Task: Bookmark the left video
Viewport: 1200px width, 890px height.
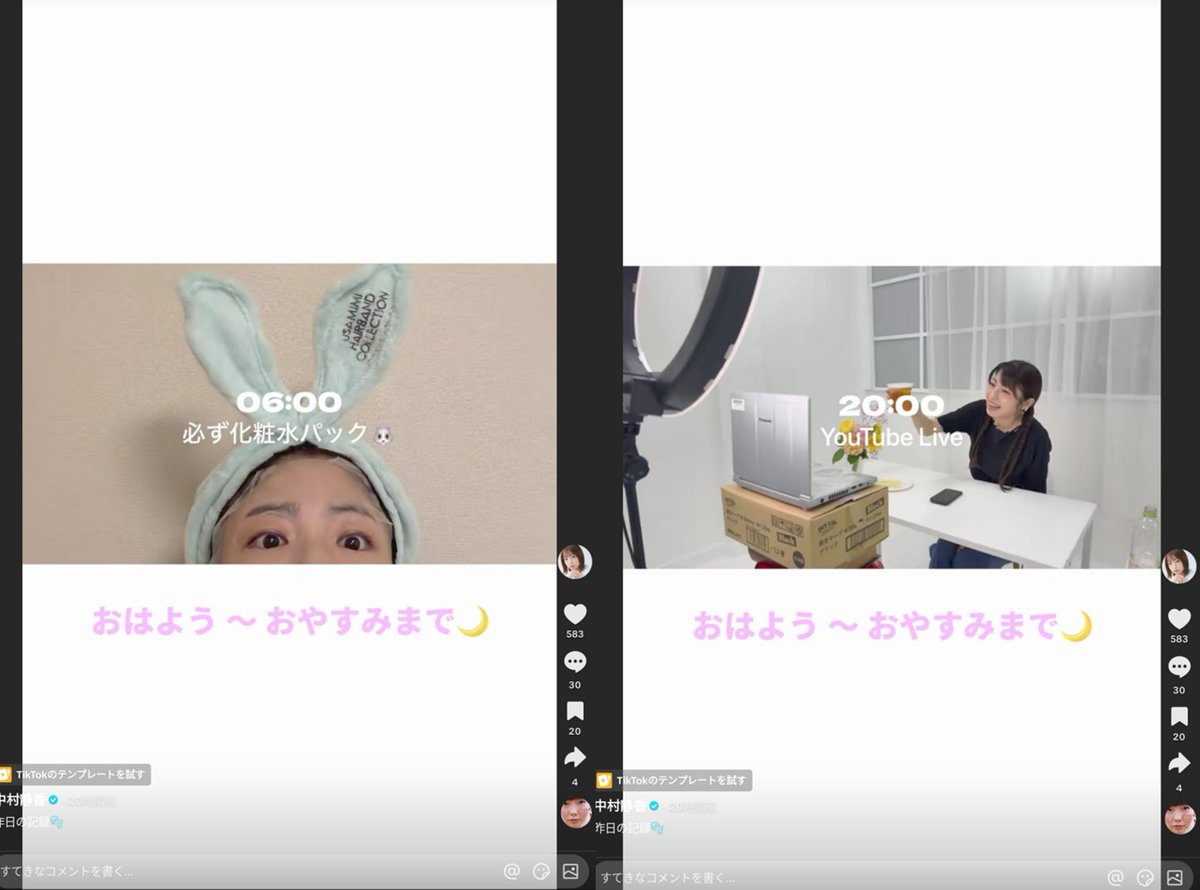Action: pyautogui.click(x=575, y=712)
